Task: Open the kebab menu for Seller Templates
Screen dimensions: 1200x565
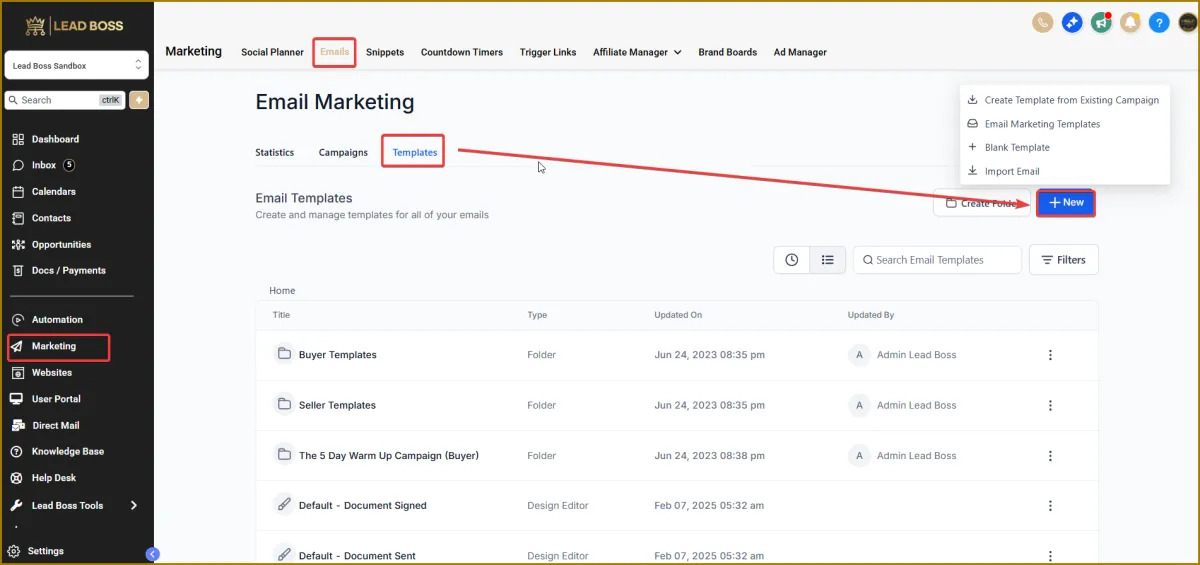Action: [1050, 405]
